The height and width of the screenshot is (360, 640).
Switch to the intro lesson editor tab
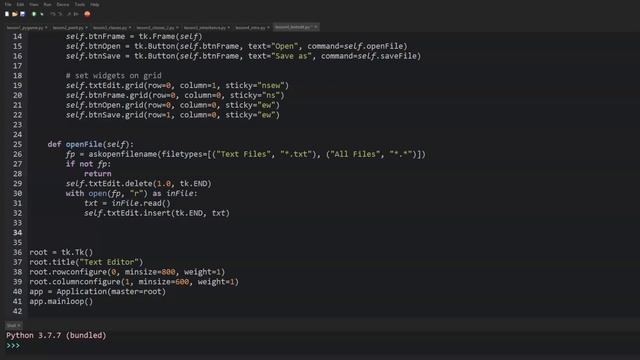(x=253, y=28)
